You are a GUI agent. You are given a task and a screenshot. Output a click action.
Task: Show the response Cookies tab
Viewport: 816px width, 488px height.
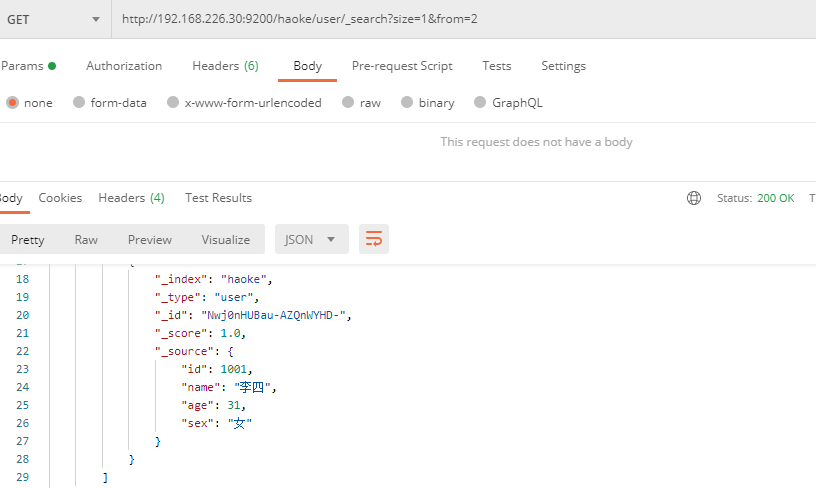tap(60, 198)
